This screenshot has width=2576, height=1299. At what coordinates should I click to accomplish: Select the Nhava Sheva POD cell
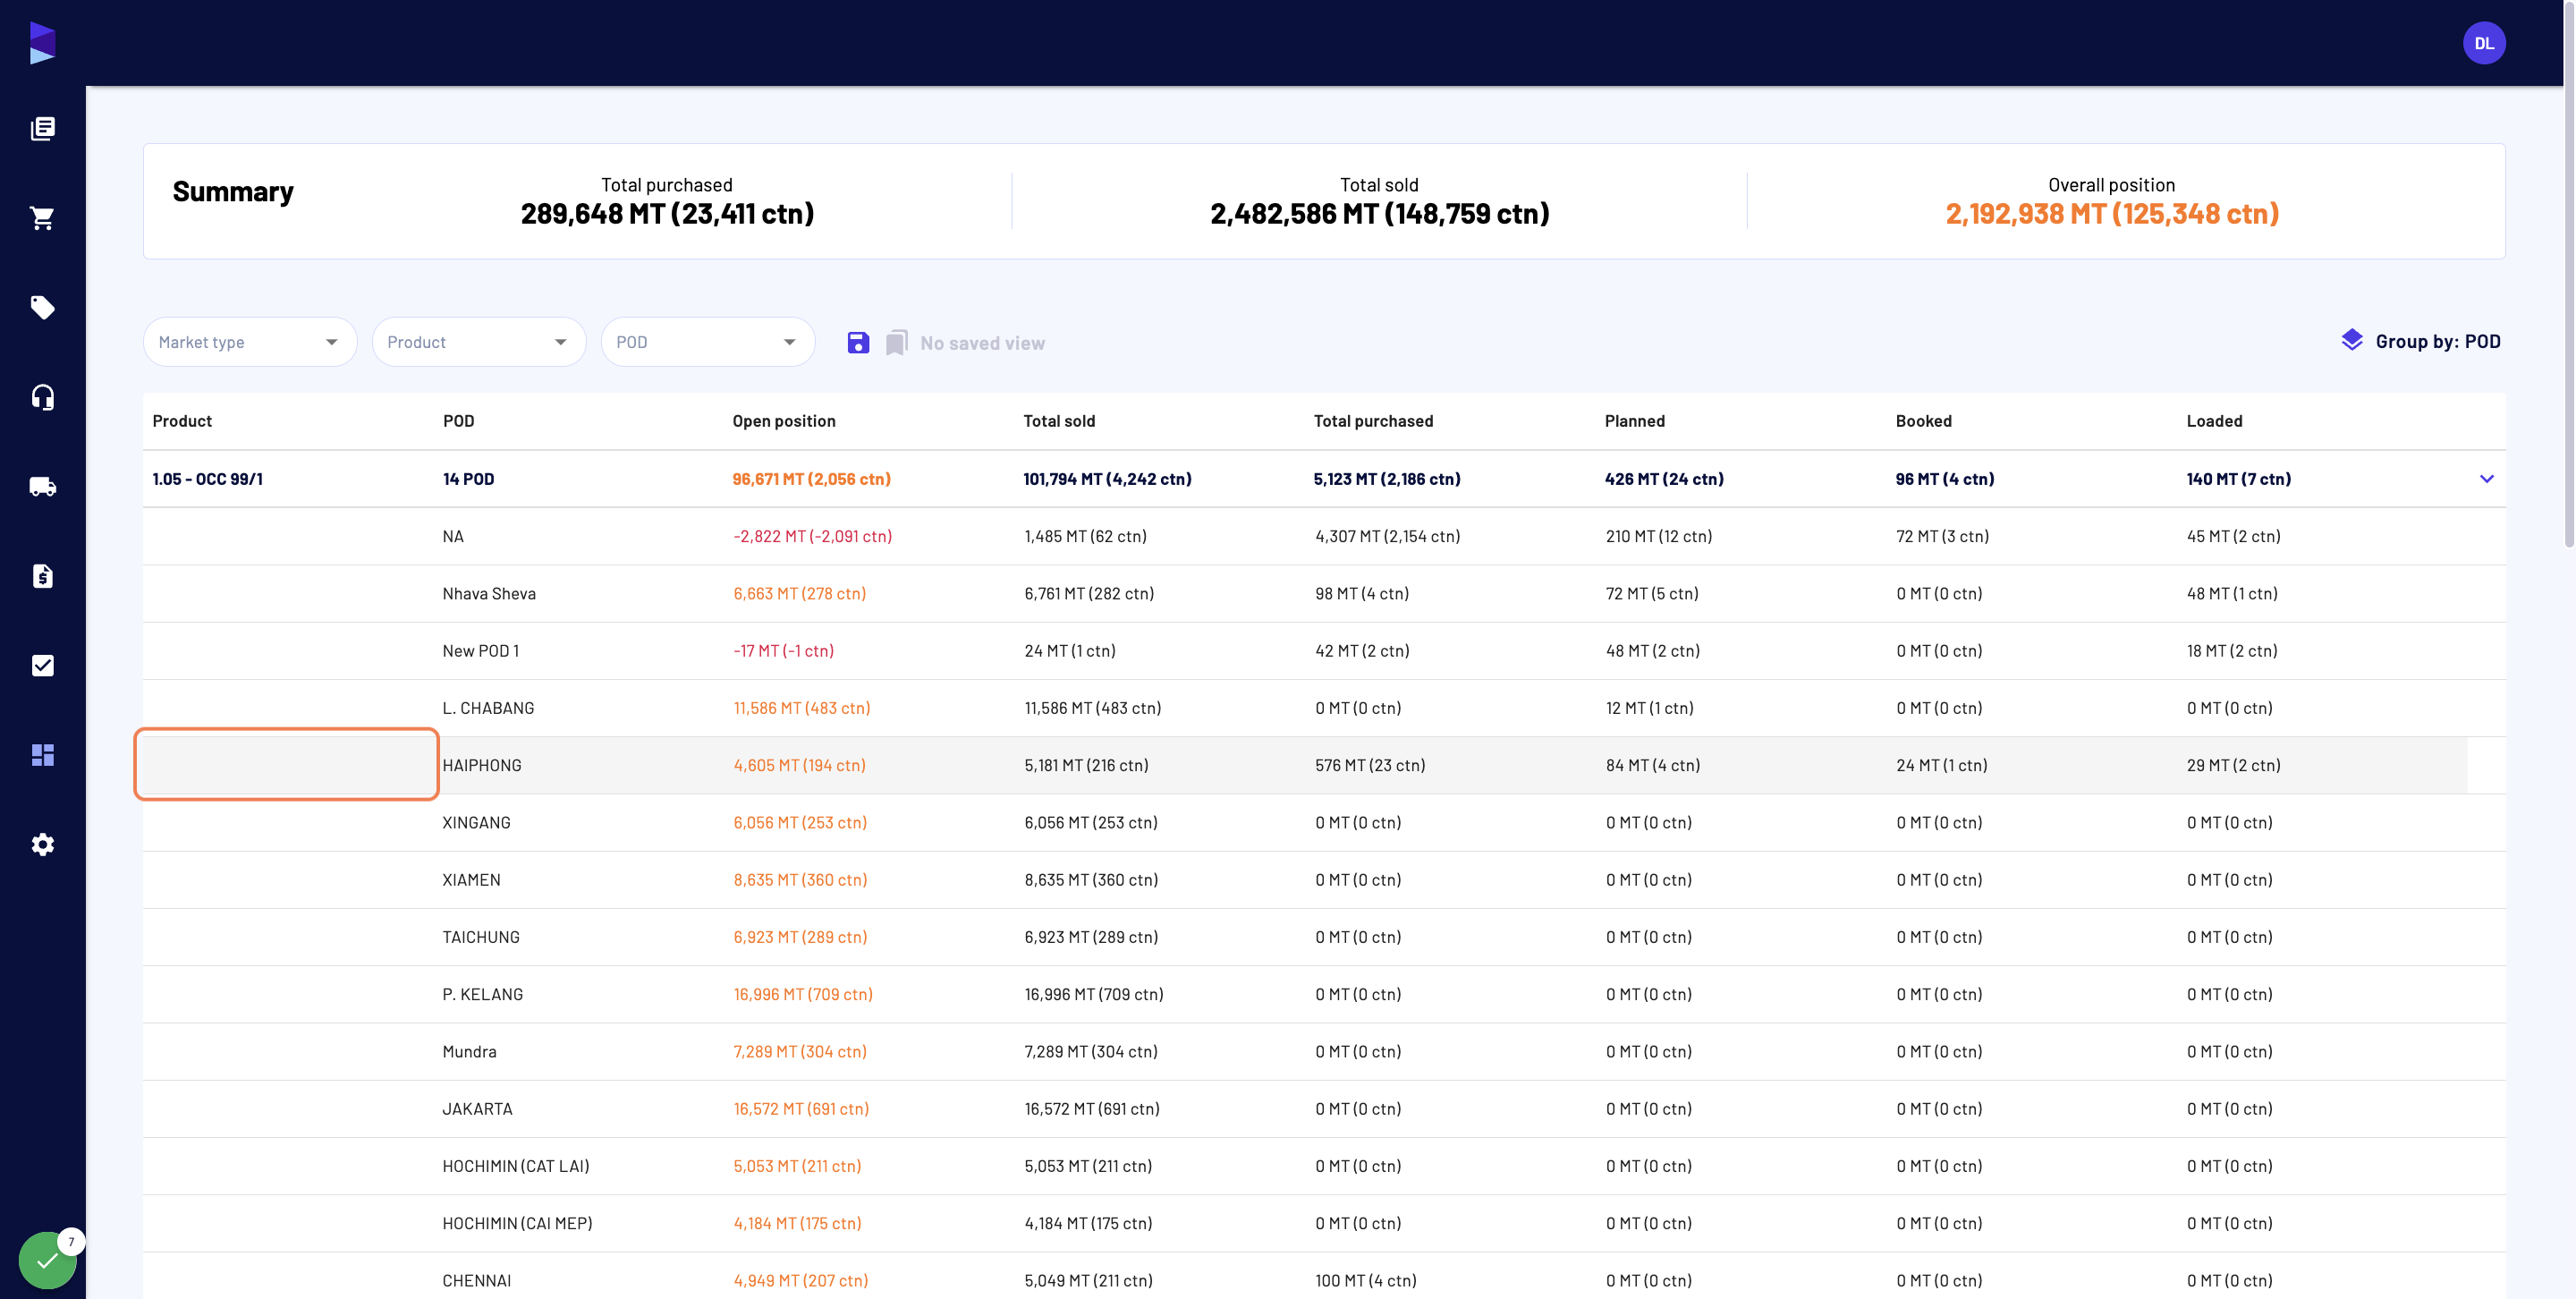pos(489,593)
